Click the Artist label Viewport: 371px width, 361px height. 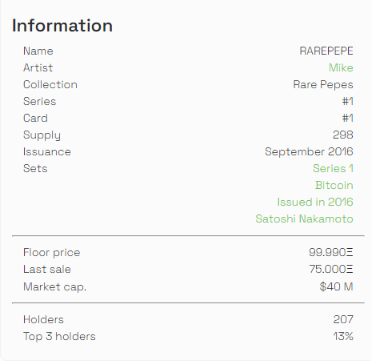tap(38, 68)
